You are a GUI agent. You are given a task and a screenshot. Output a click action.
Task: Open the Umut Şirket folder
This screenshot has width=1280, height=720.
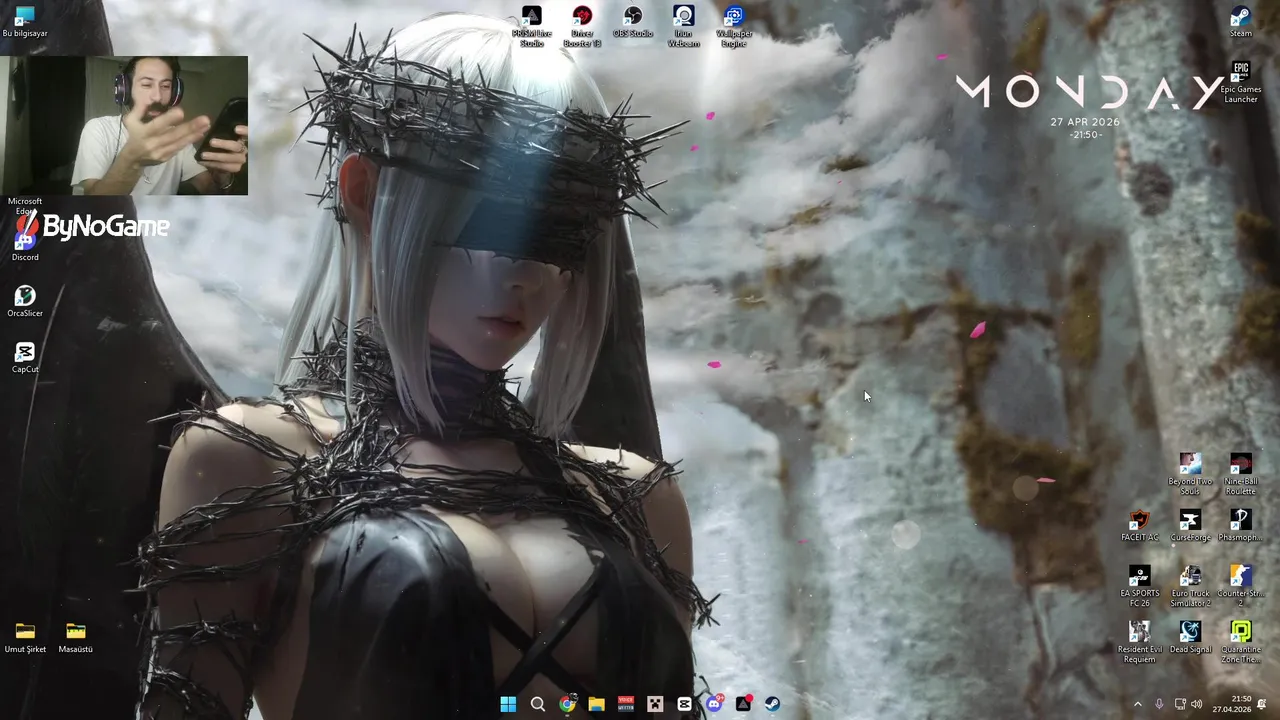25,637
